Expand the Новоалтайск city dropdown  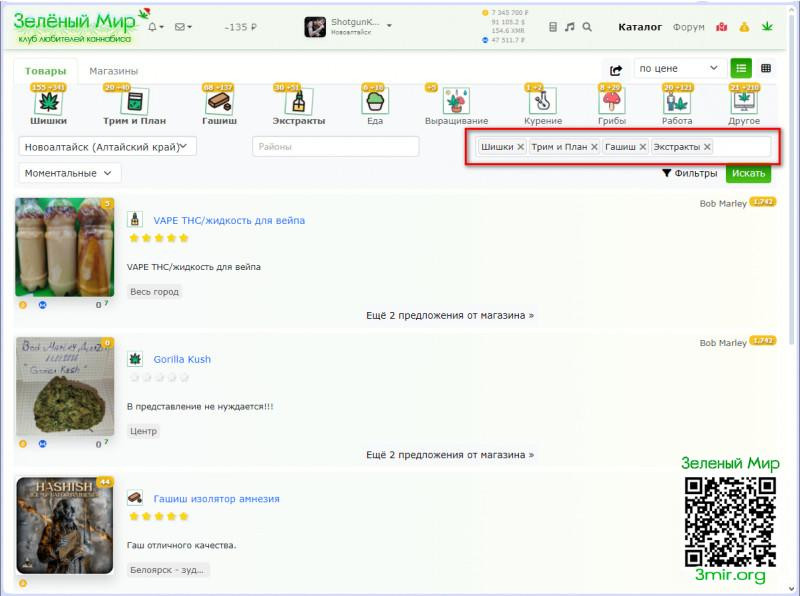[108, 147]
